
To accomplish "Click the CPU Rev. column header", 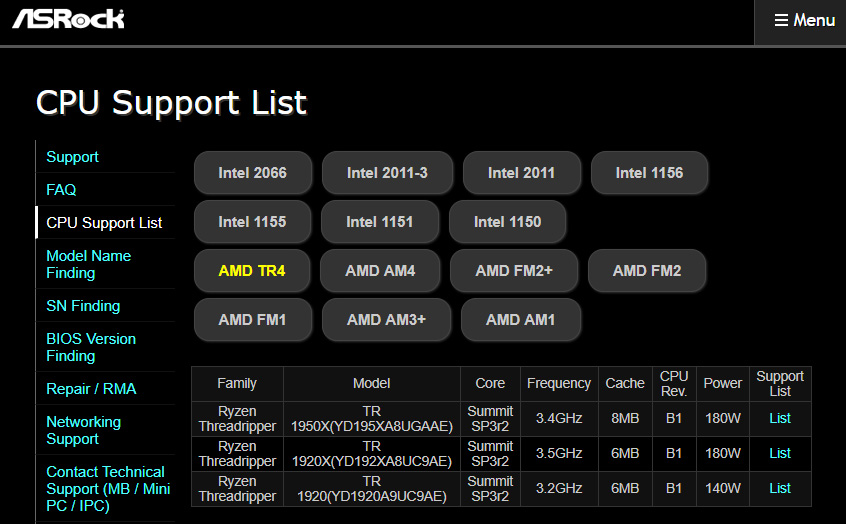I will coord(674,384).
